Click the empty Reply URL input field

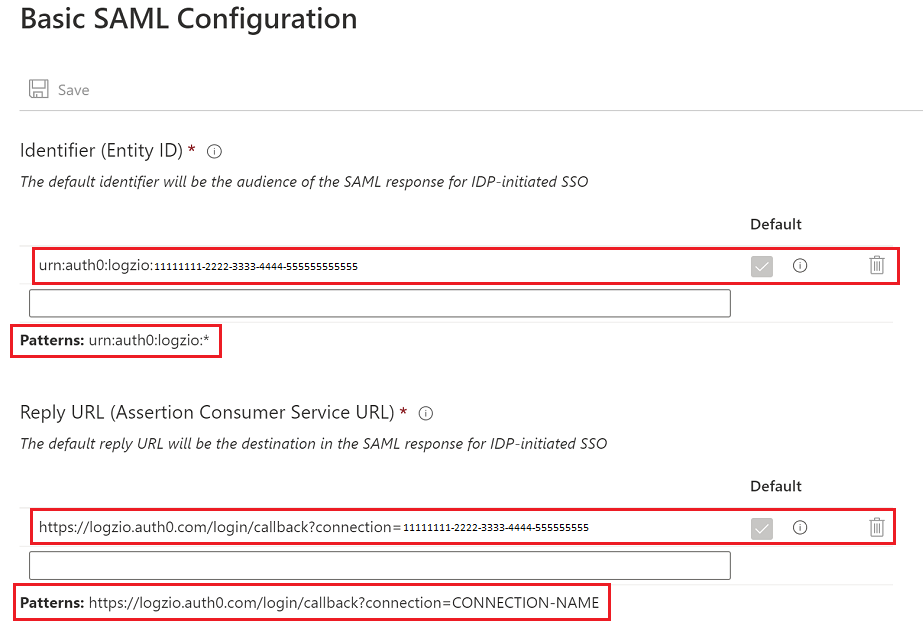[x=380, y=566]
